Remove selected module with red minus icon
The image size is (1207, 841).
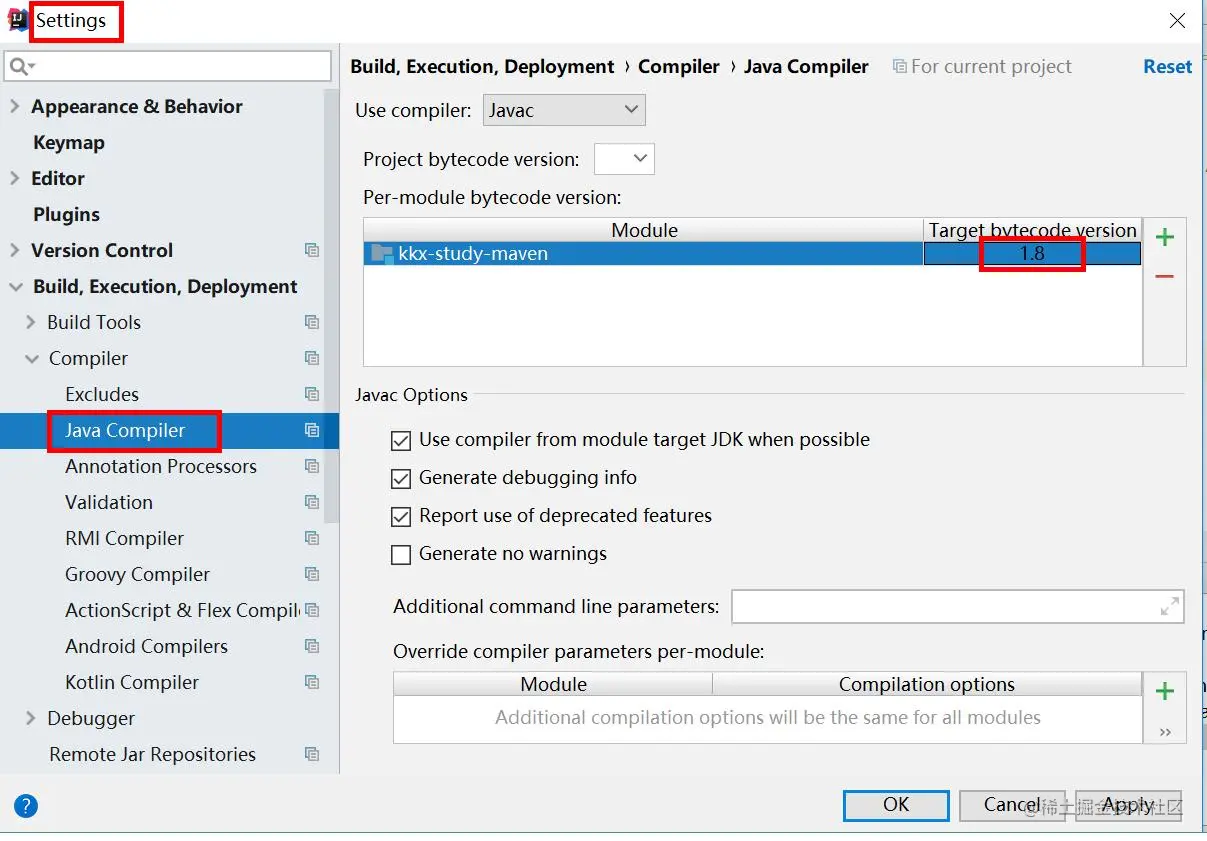coord(1164,276)
